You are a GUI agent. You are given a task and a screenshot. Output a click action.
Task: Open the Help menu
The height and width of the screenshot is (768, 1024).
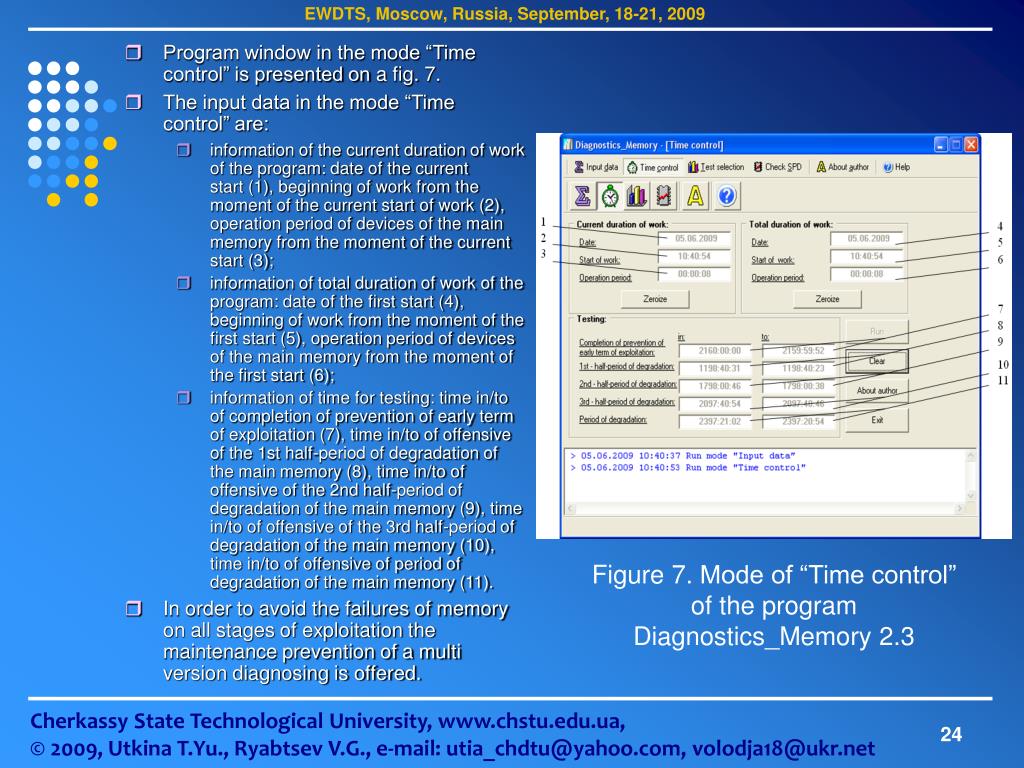(x=896, y=167)
